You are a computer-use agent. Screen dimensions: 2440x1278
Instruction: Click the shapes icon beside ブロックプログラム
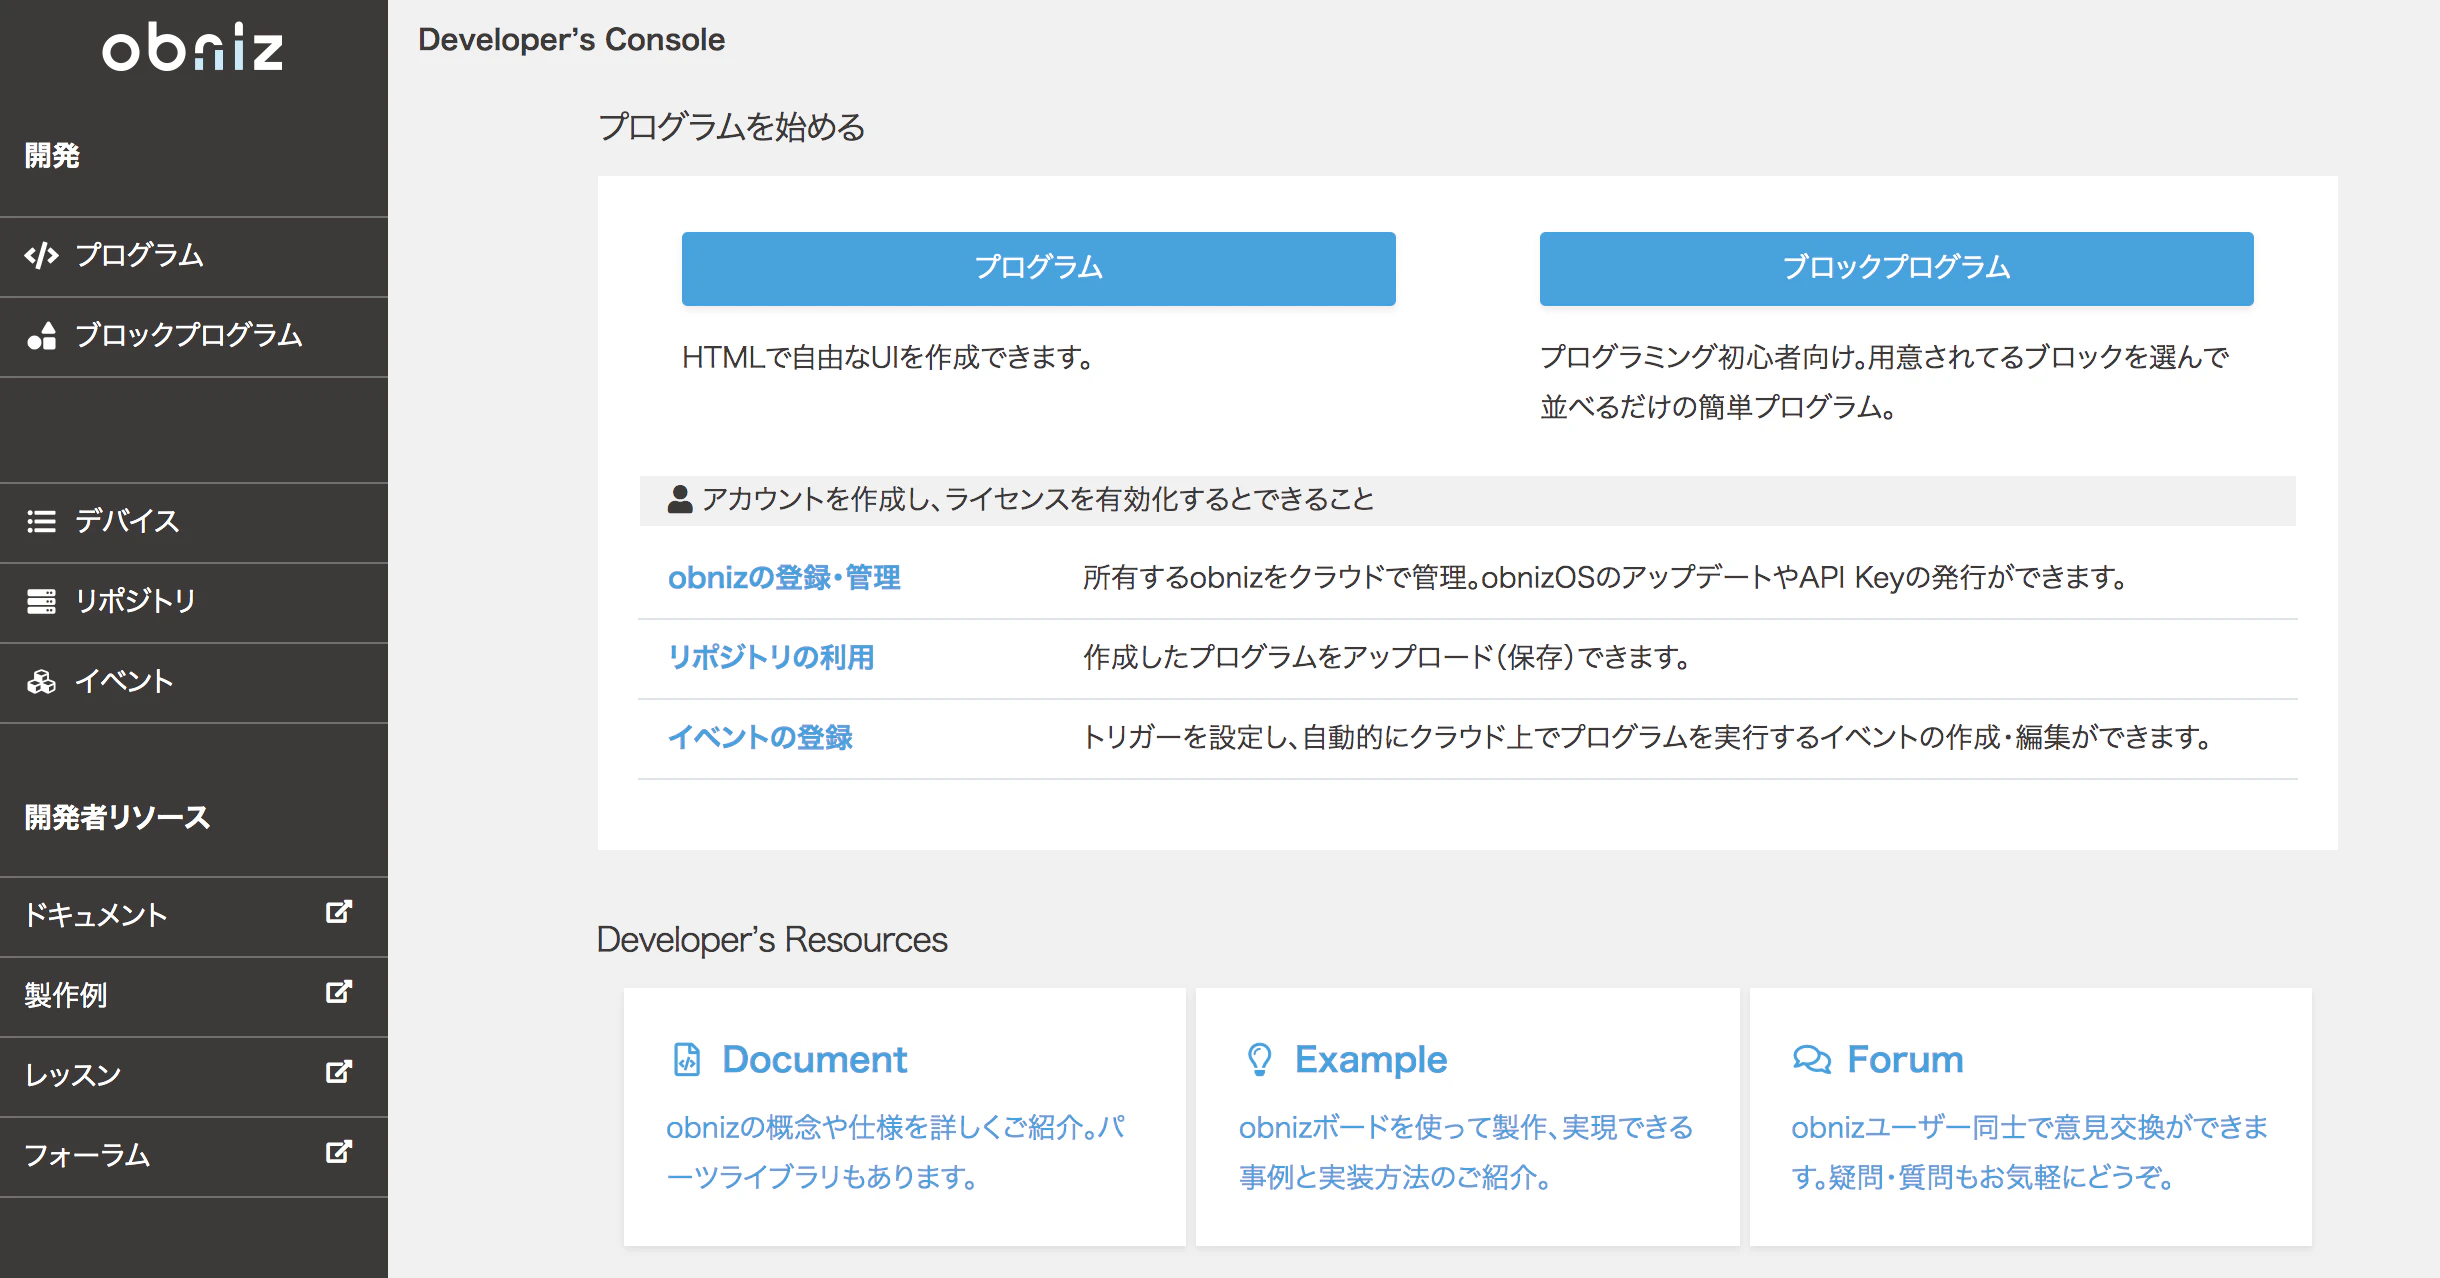tap(41, 336)
